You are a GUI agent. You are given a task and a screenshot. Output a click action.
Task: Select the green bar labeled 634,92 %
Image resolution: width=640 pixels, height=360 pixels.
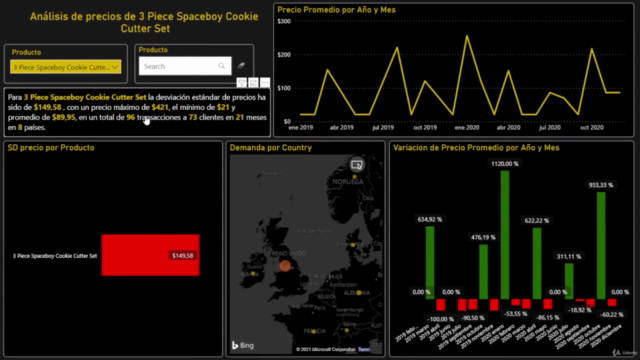click(430, 262)
